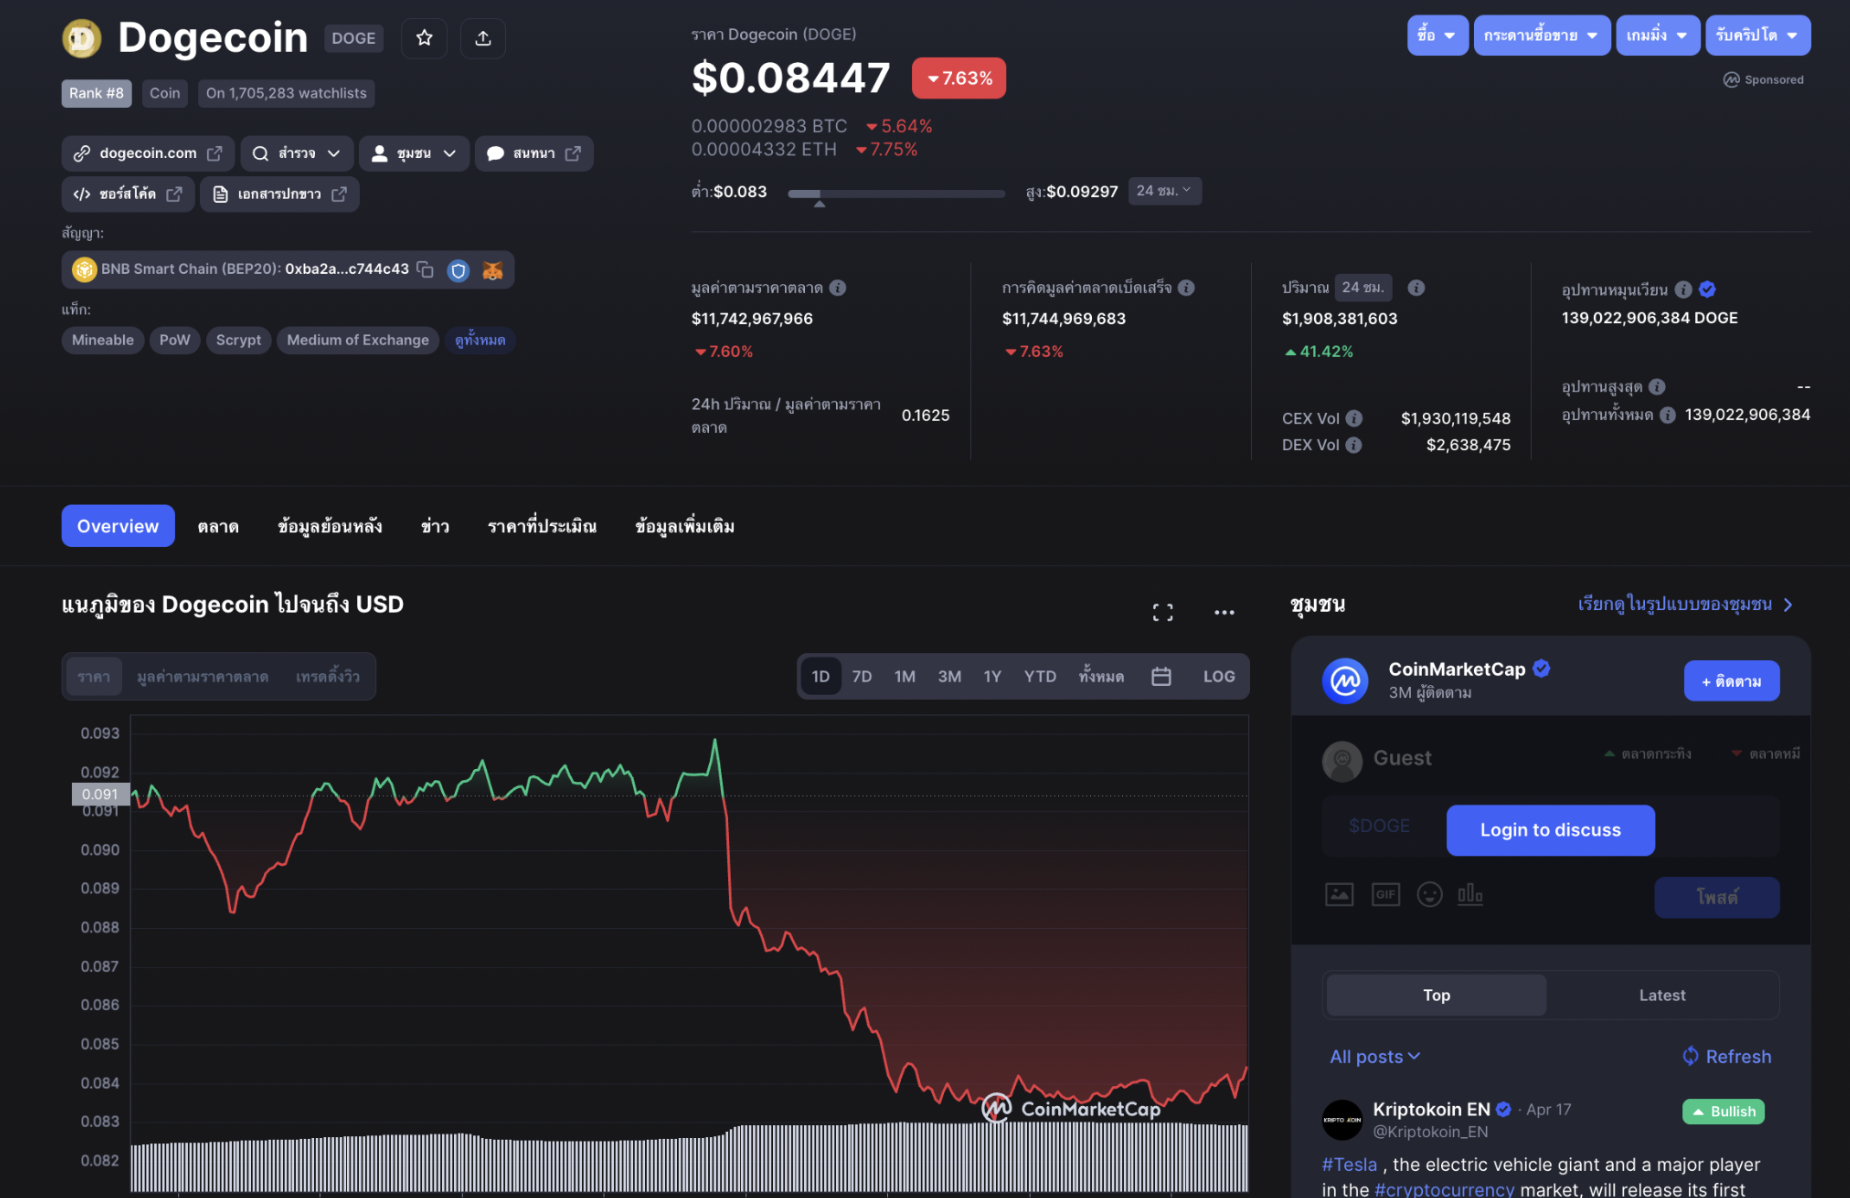Open the Buy dropdown button
Viewport: 1850px width, 1198px height.
pos(1437,36)
